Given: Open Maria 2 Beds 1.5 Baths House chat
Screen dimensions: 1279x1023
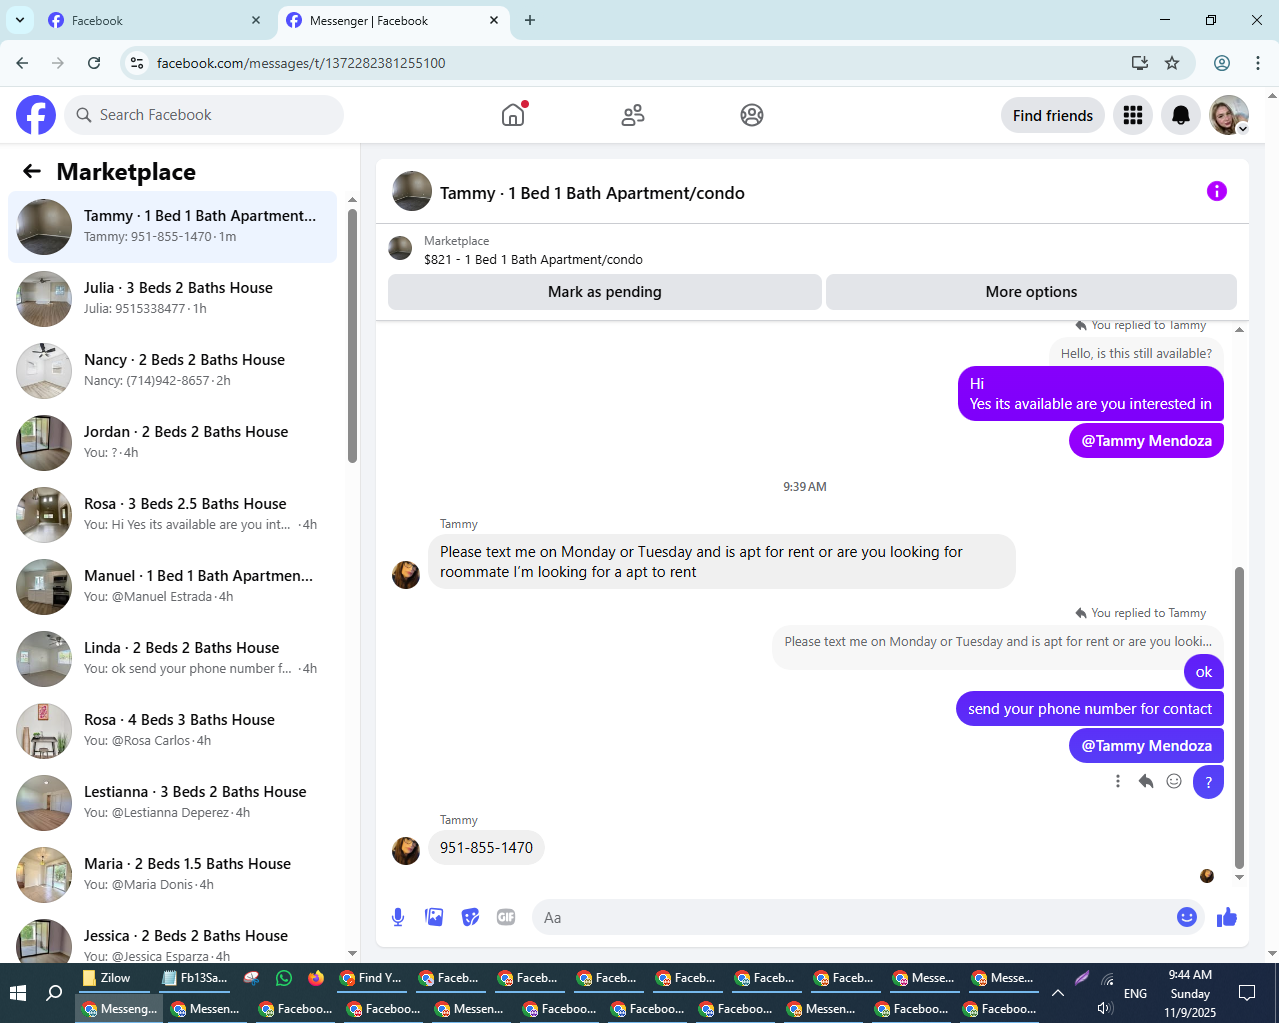Looking at the screenshot, I should [x=172, y=874].
